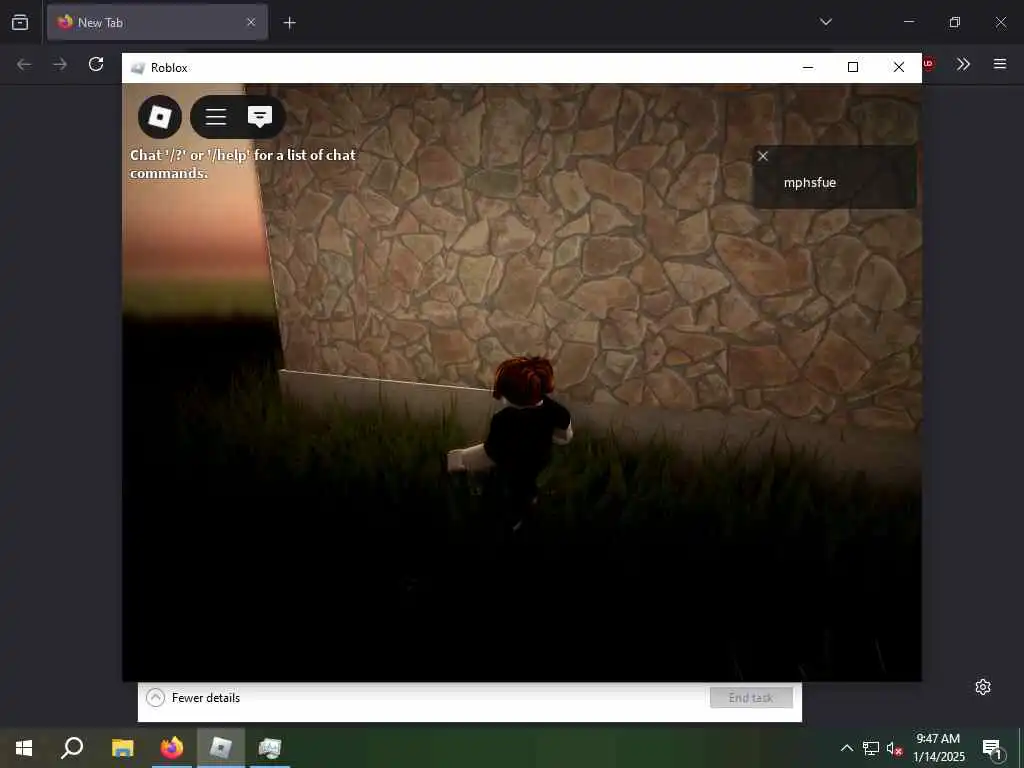
Task: Open File Explorer from taskbar
Action: click(x=123, y=748)
